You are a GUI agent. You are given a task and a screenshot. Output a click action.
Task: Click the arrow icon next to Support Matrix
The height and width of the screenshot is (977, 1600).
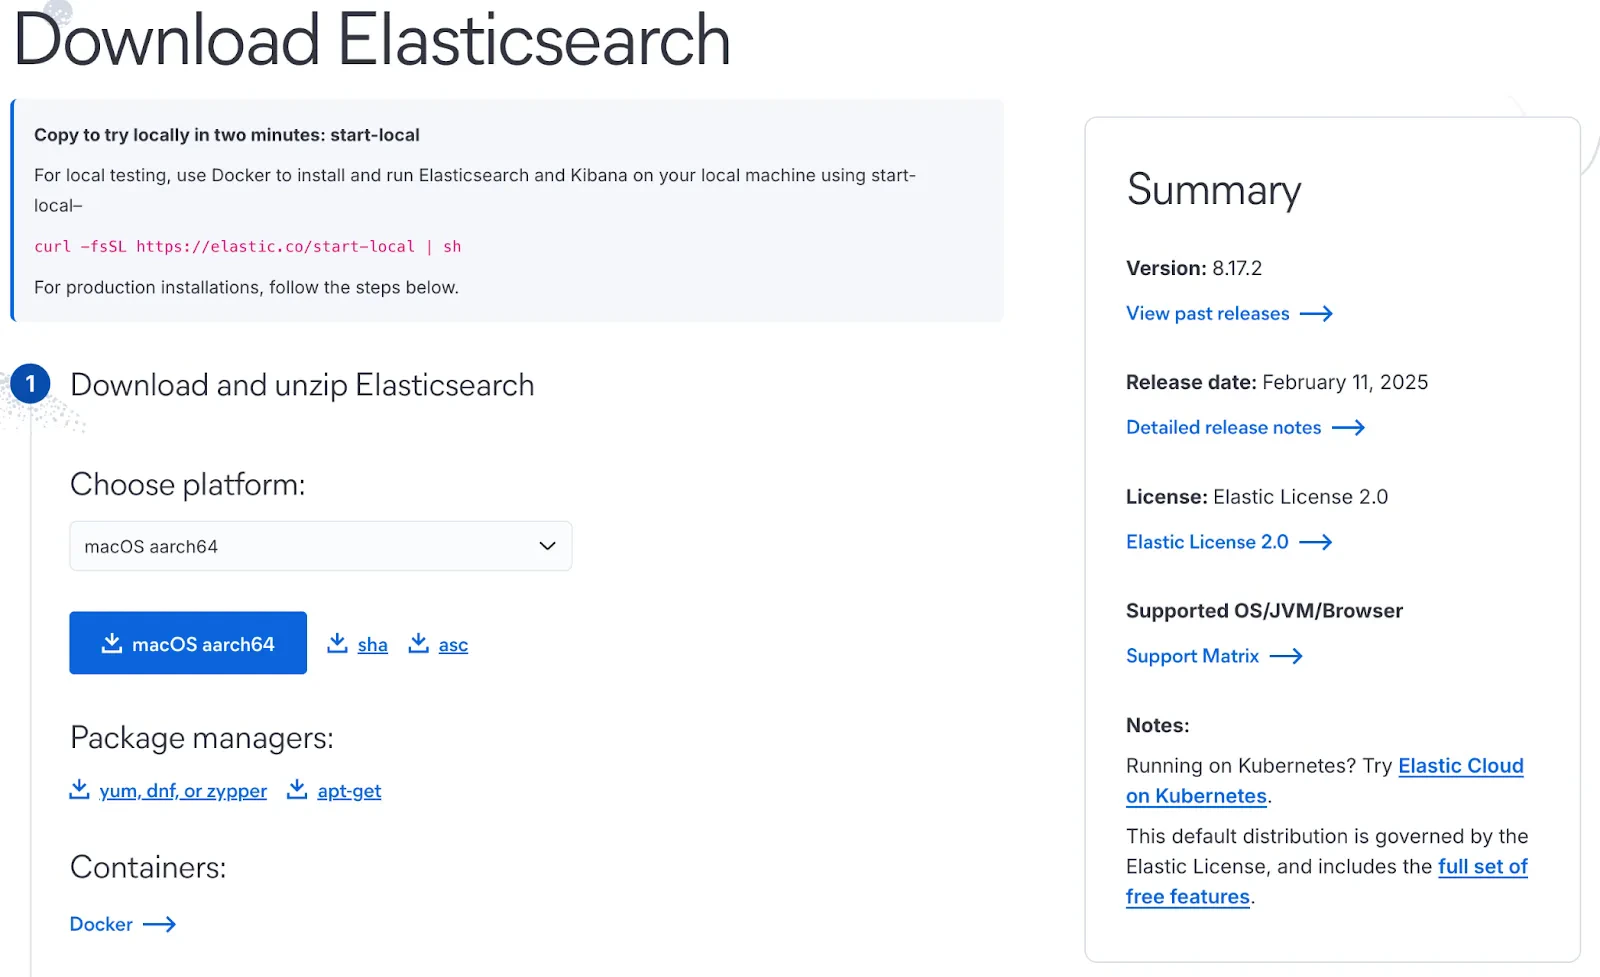tap(1287, 656)
